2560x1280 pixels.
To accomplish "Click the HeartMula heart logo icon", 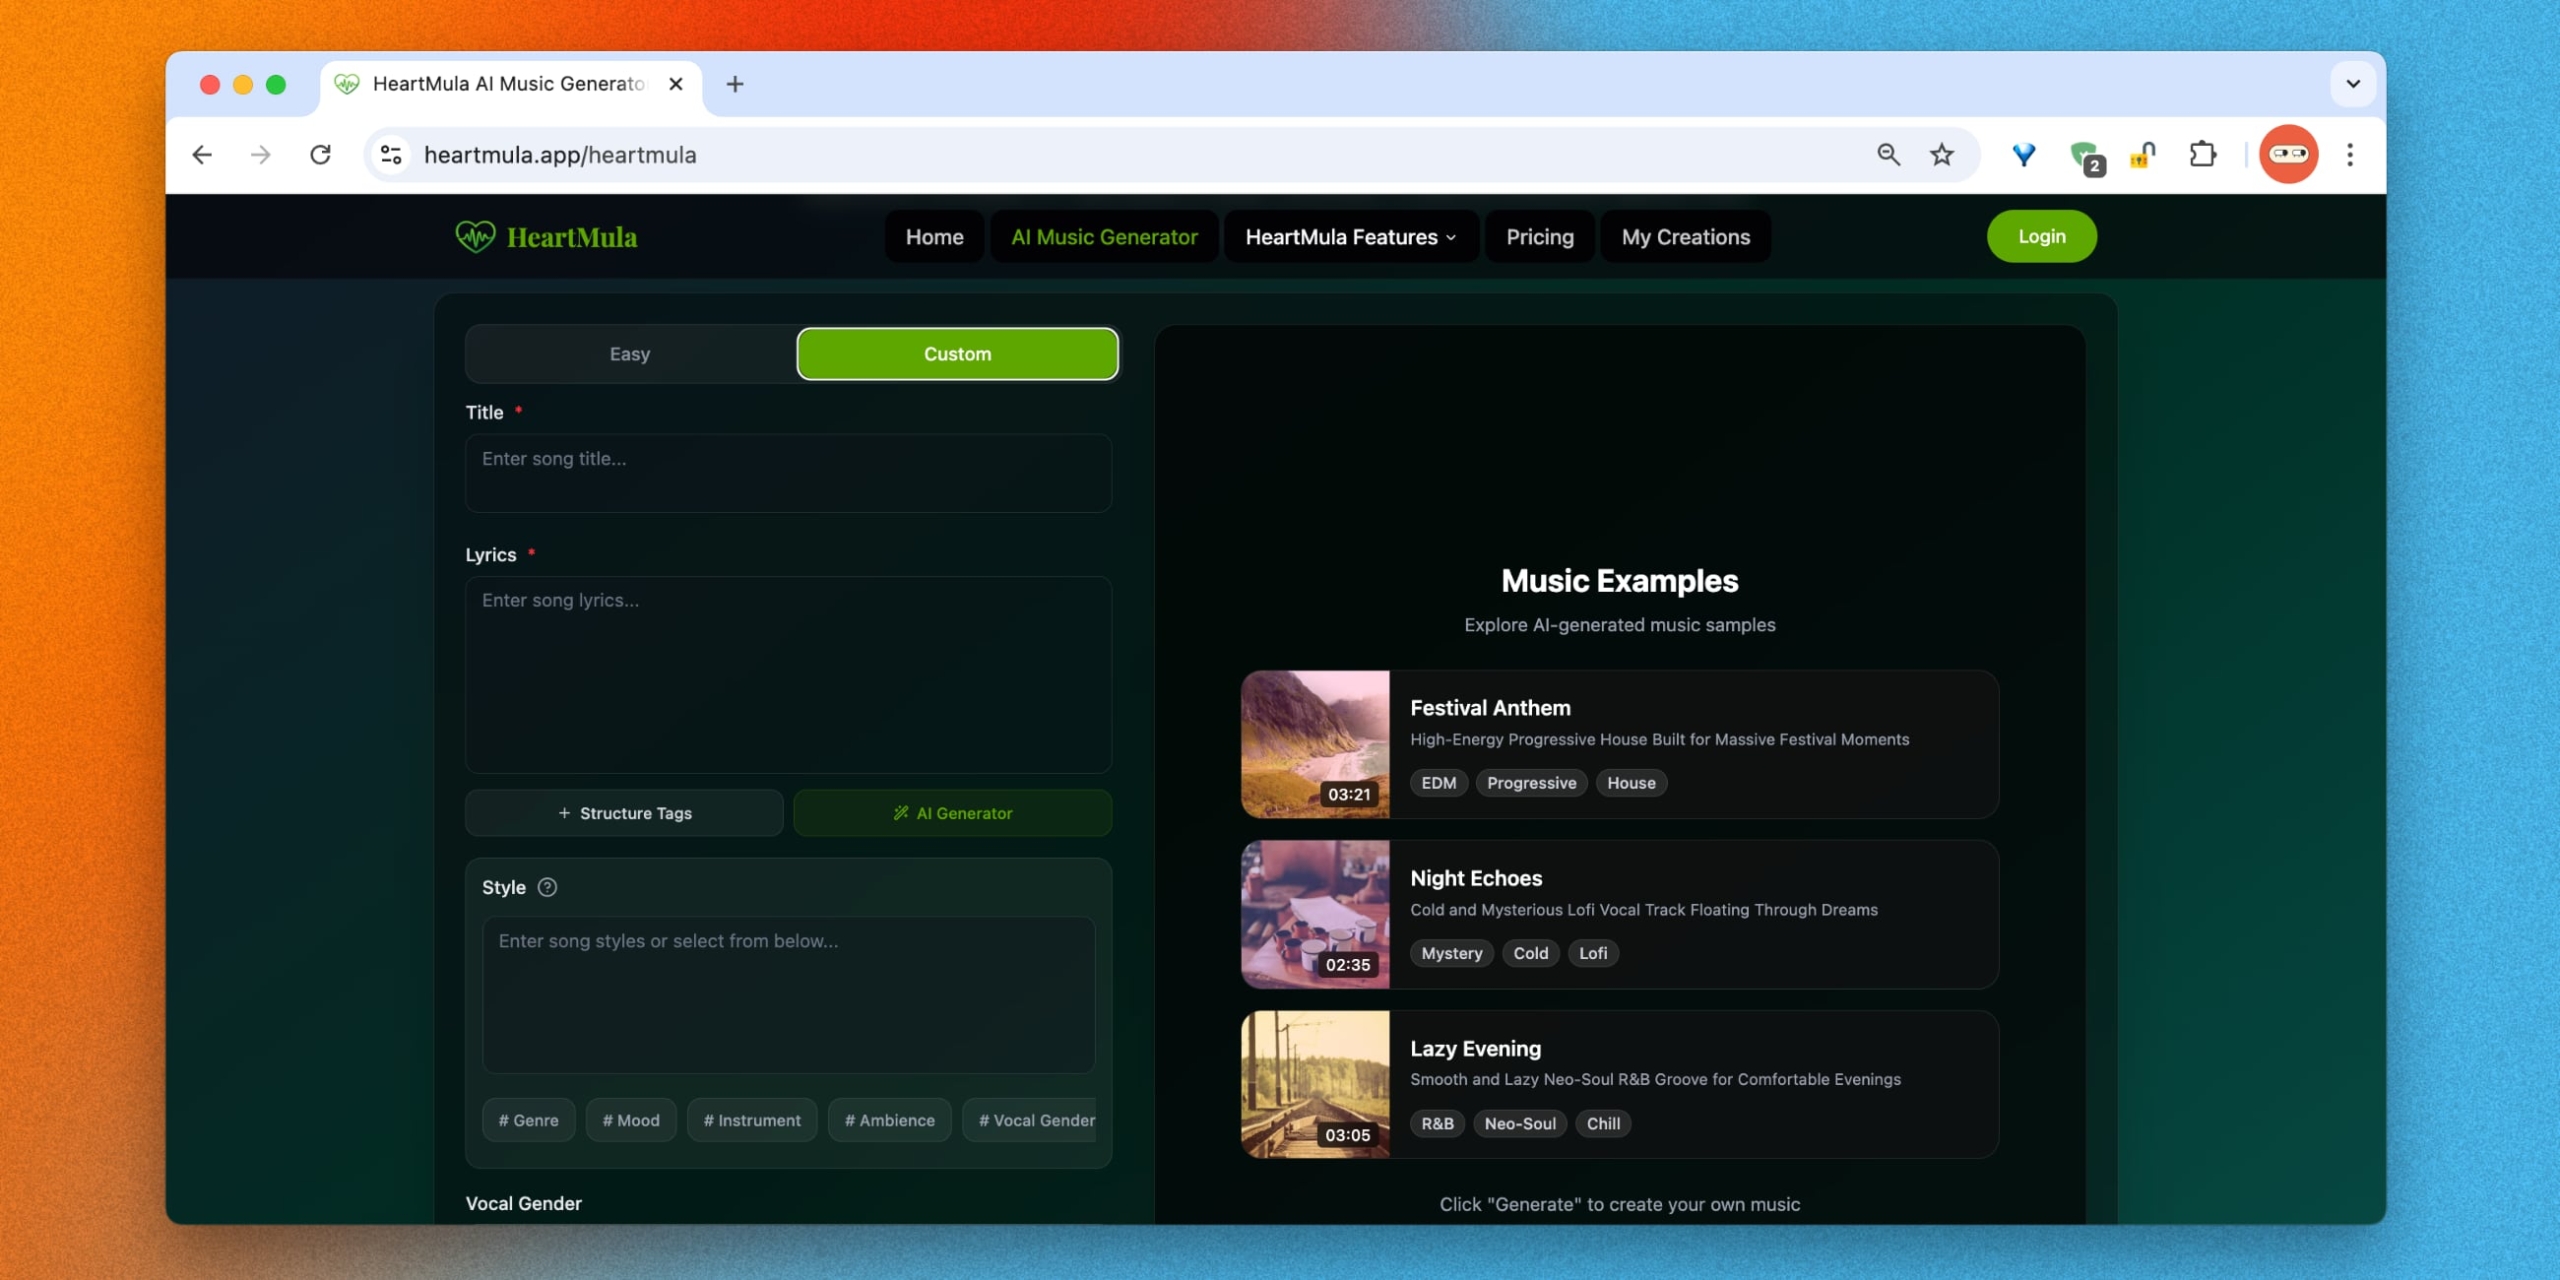I will 475,237.
